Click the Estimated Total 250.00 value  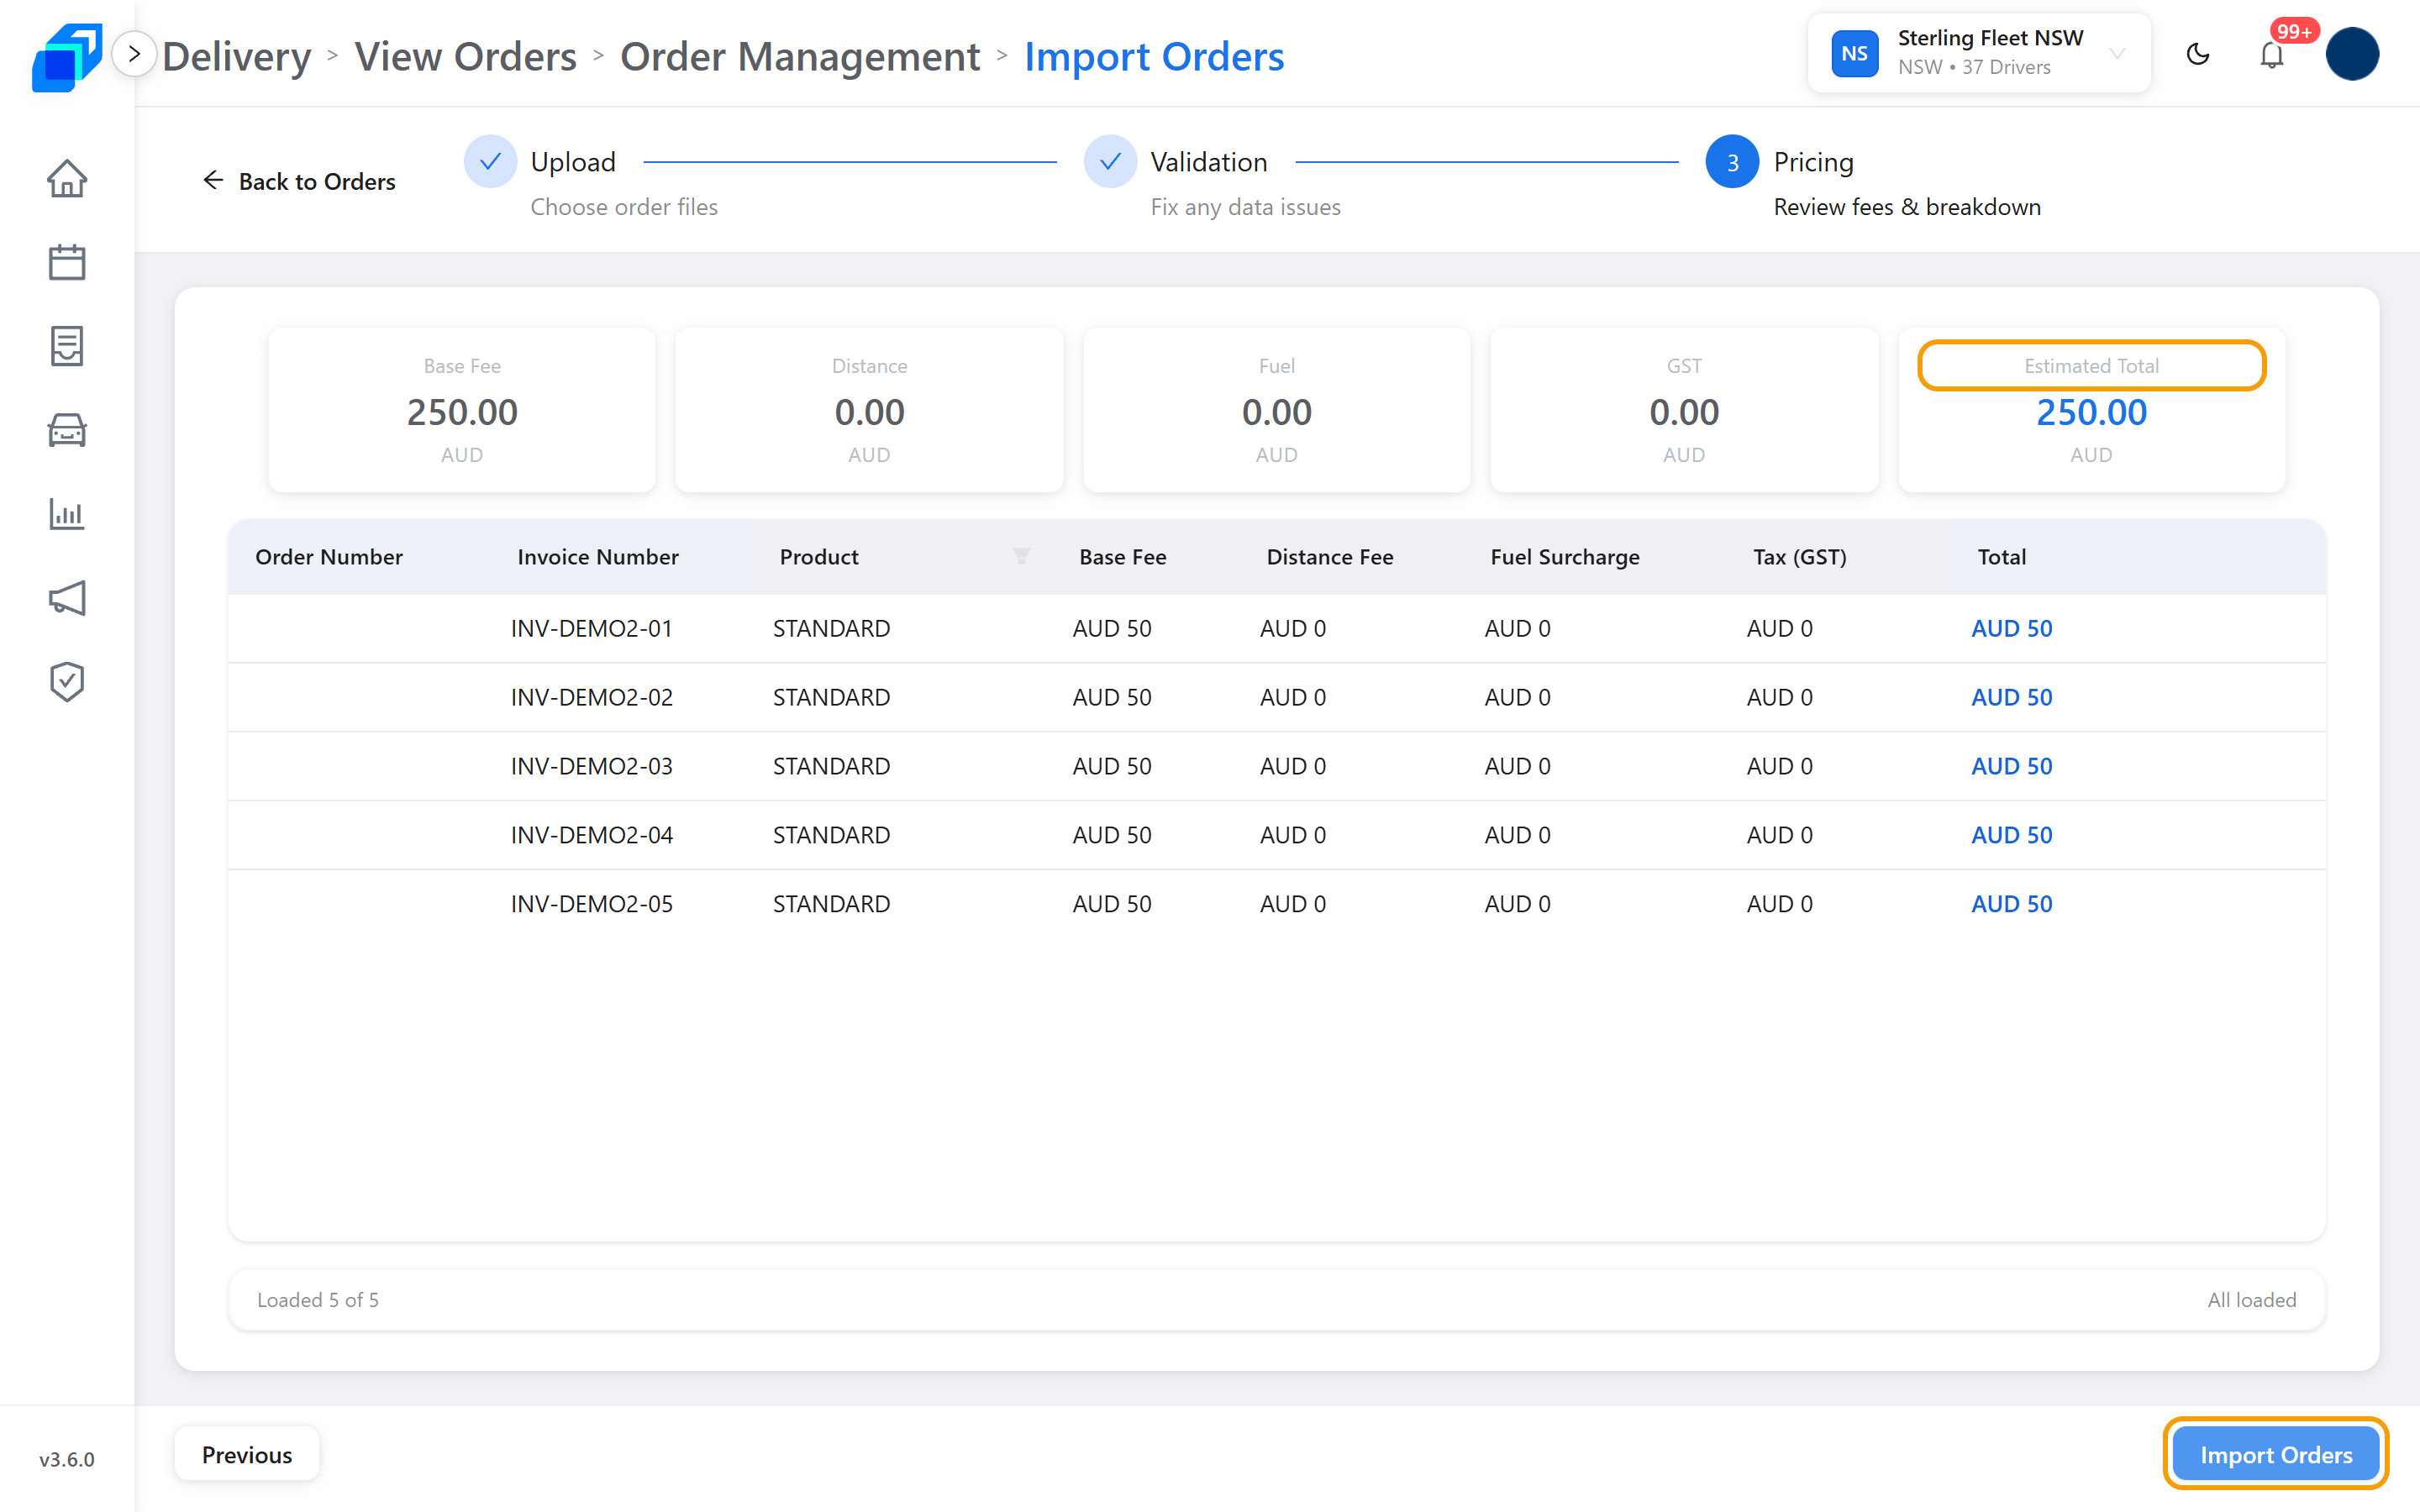click(2091, 412)
